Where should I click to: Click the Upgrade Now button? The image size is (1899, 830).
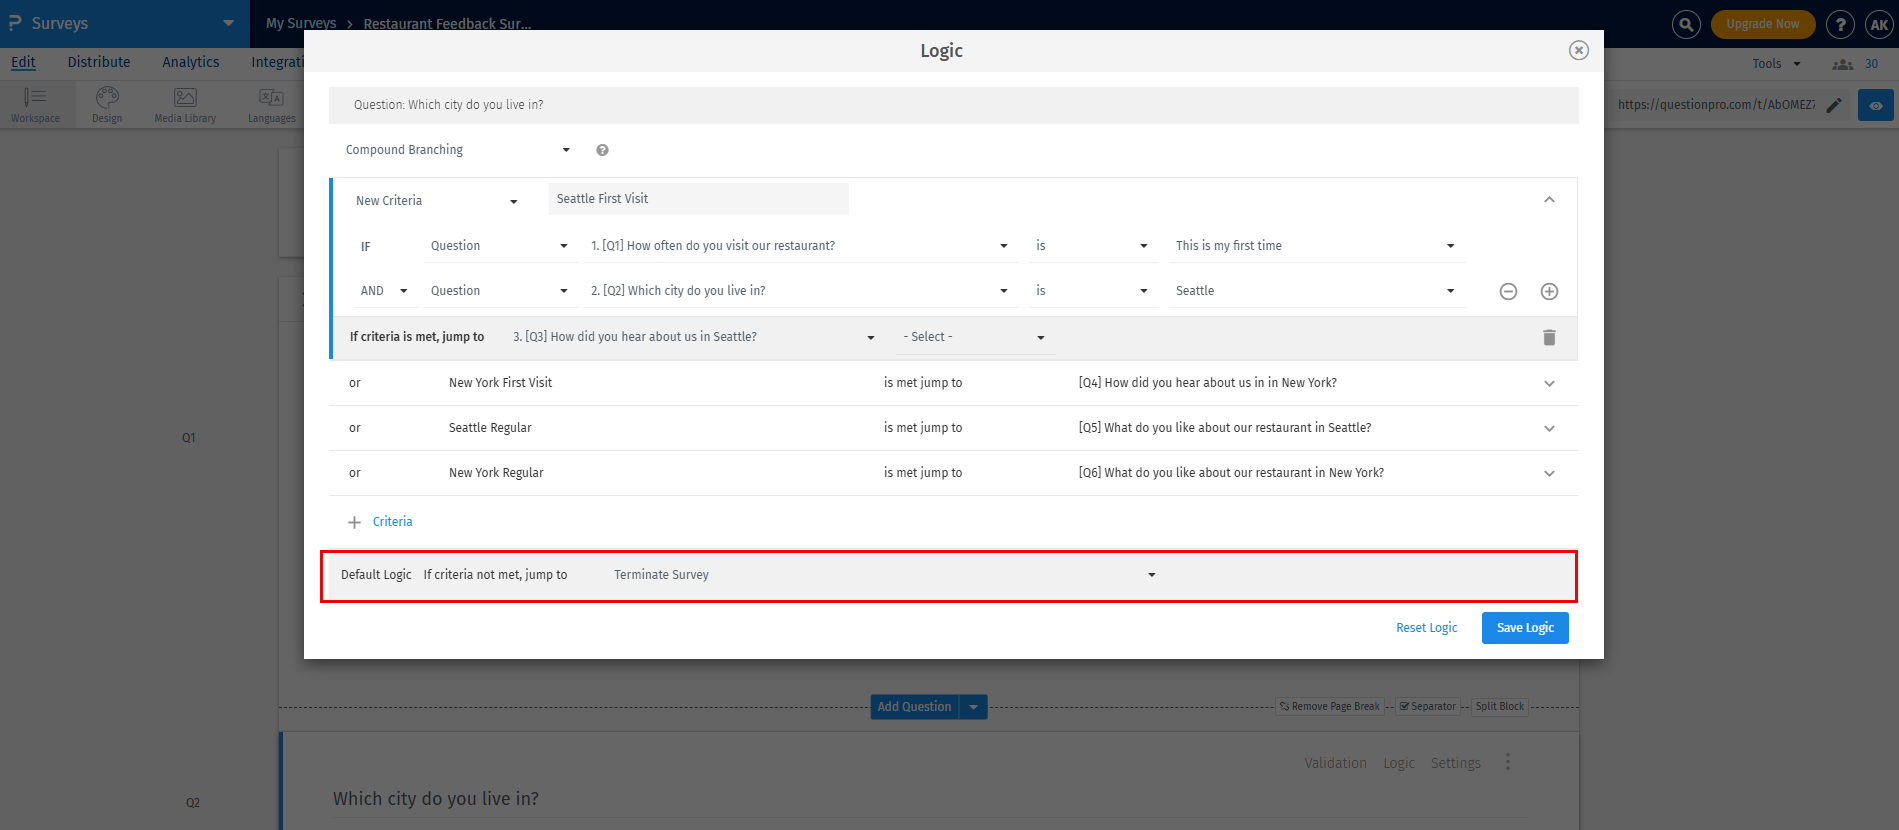1762,24
